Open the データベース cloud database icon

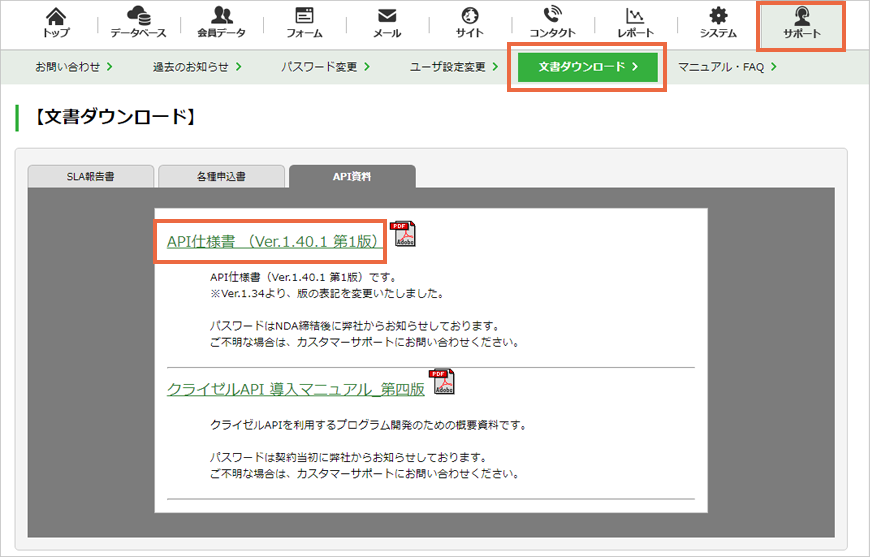tap(138, 16)
